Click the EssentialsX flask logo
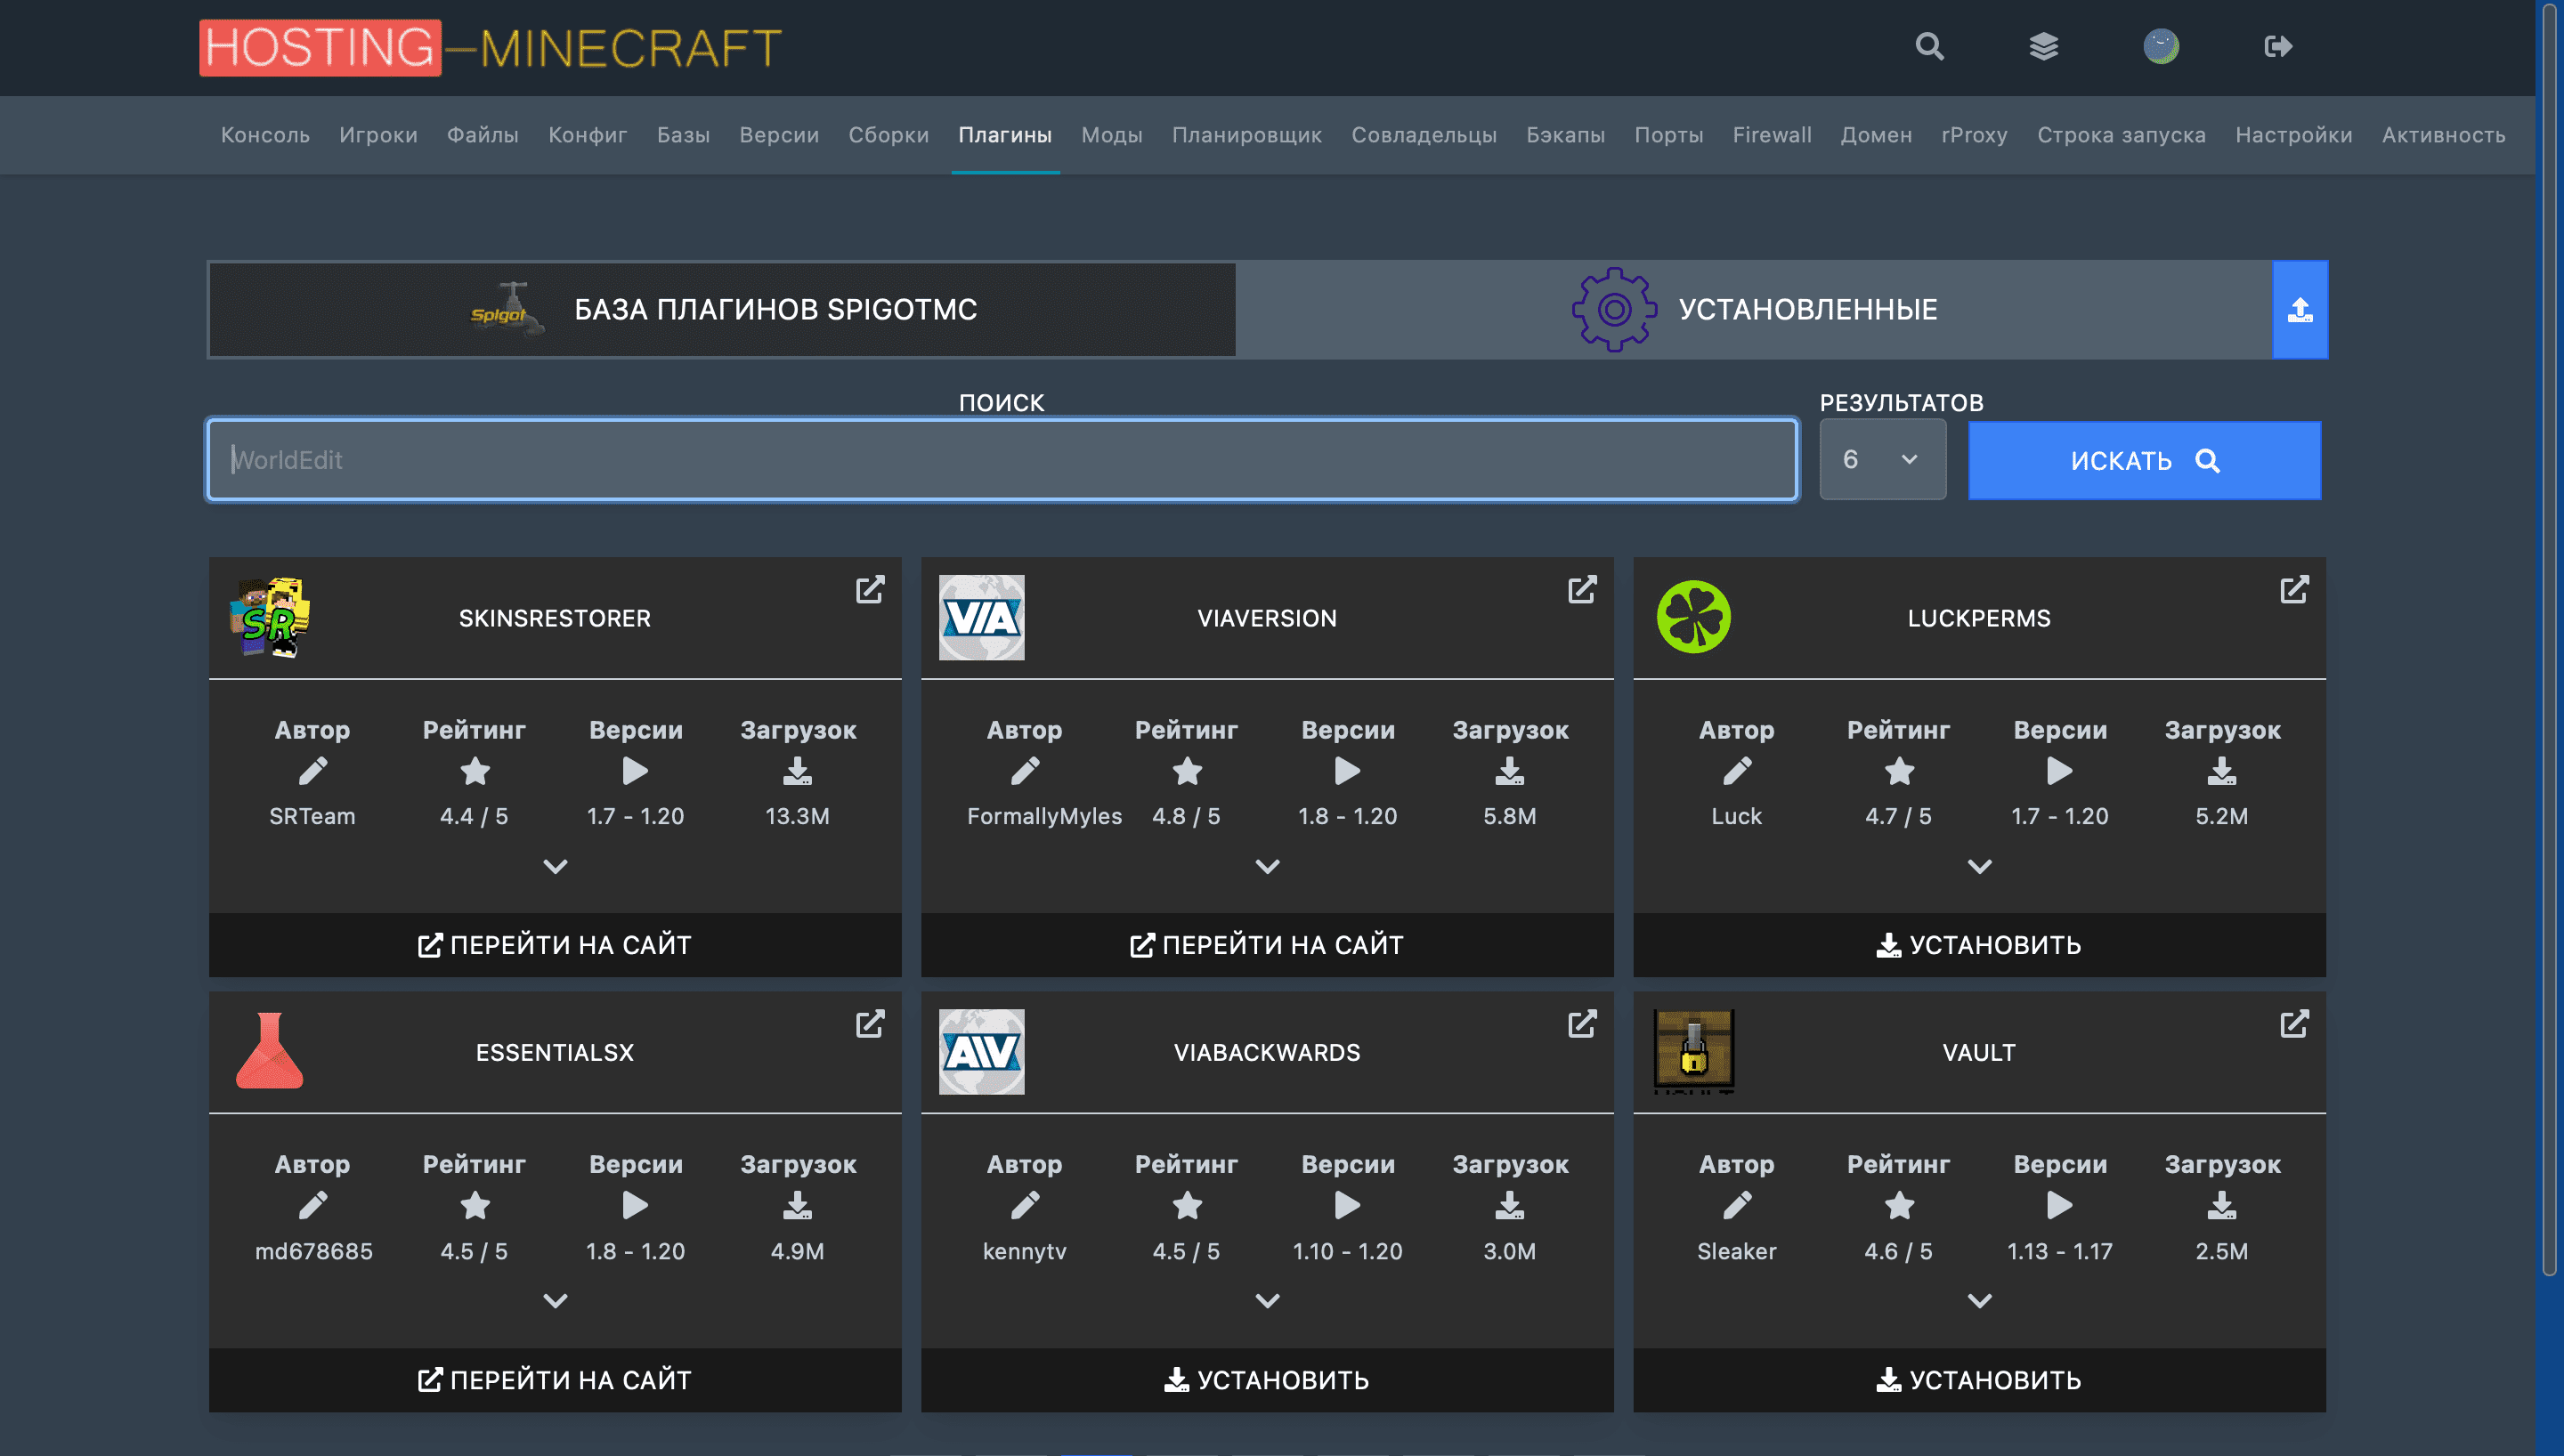The width and height of the screenshot is (2564, 1456). coord(270,1051)
